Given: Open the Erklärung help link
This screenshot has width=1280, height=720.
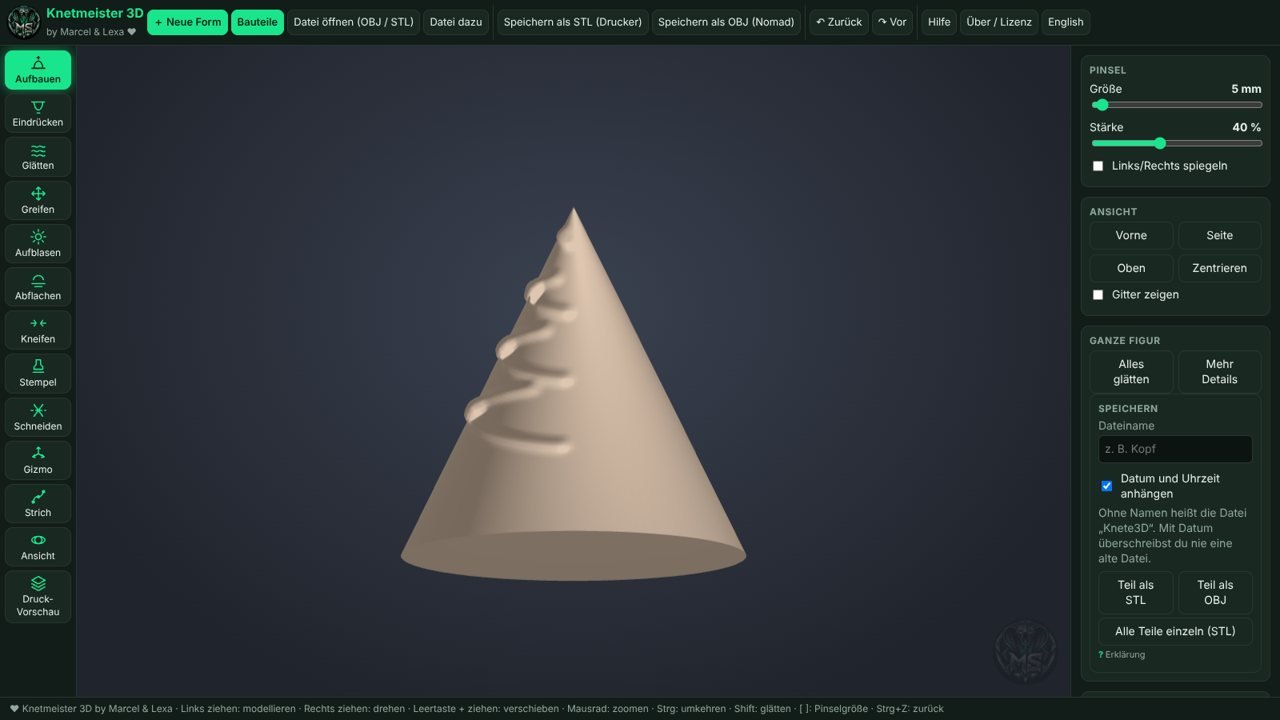Looking at the screenshot, I should 1122,655.
